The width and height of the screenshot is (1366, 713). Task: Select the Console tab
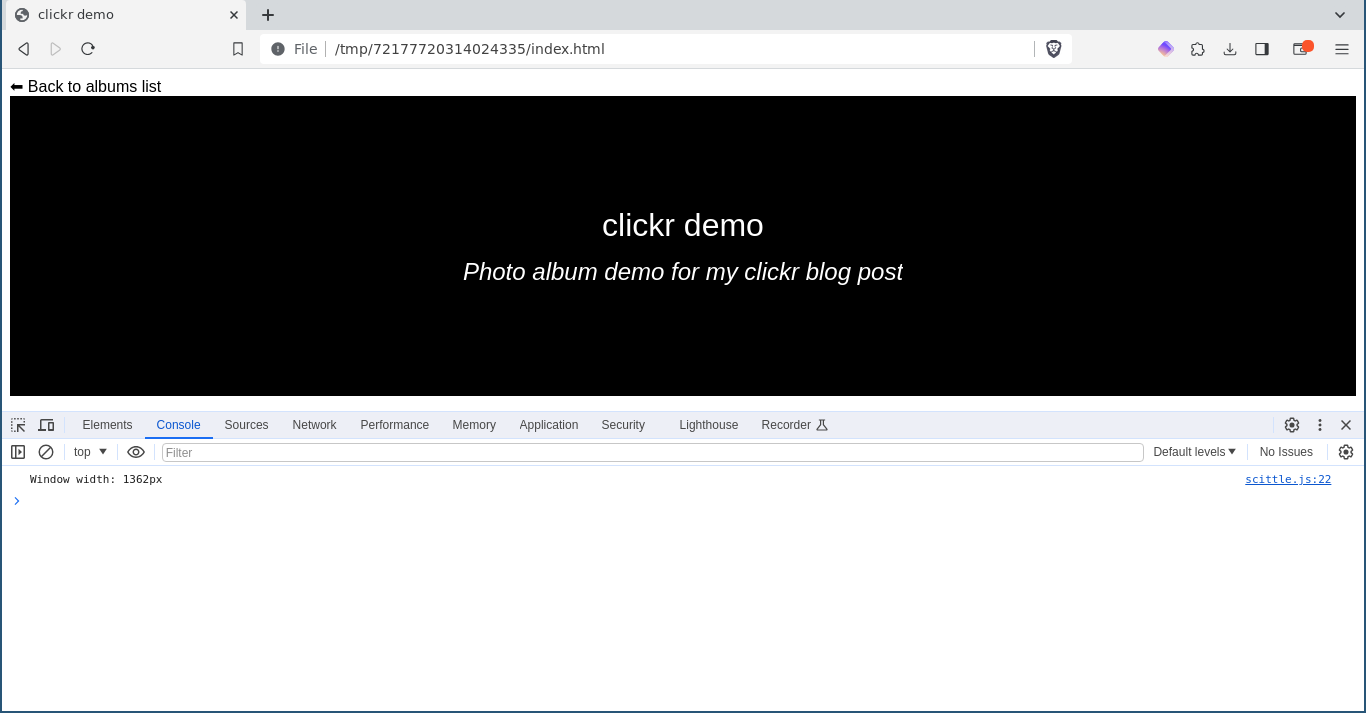point(178,425)
